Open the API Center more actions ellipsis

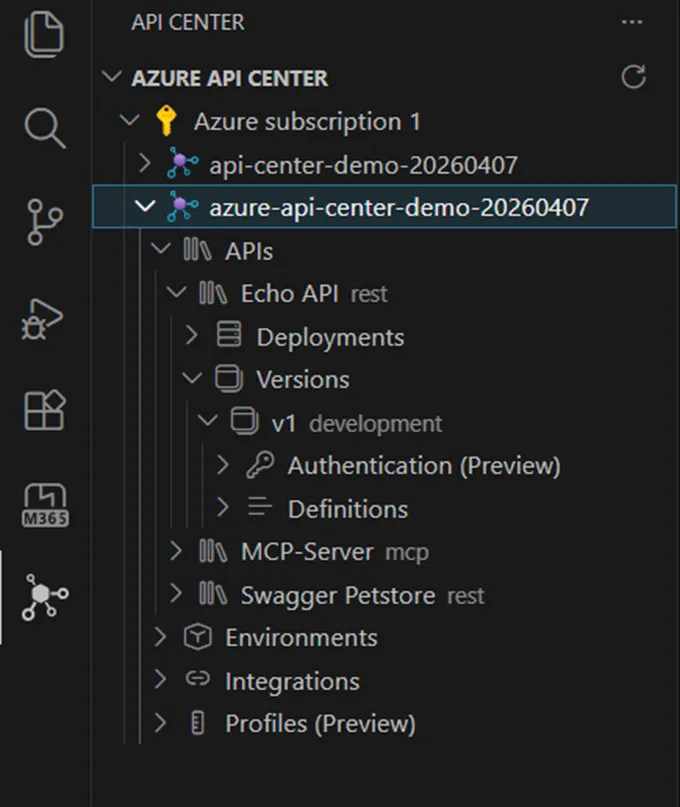632,22
